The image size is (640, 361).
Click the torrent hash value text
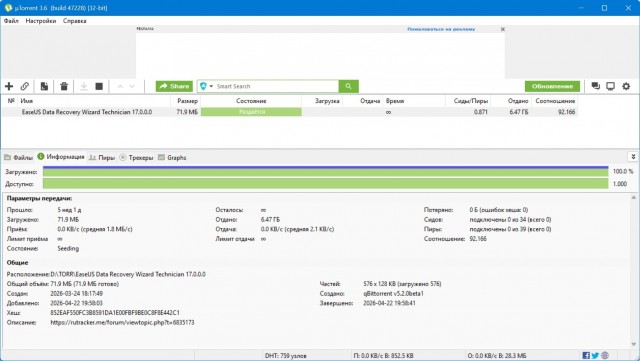pyautogui.click(x=115, y=312)
